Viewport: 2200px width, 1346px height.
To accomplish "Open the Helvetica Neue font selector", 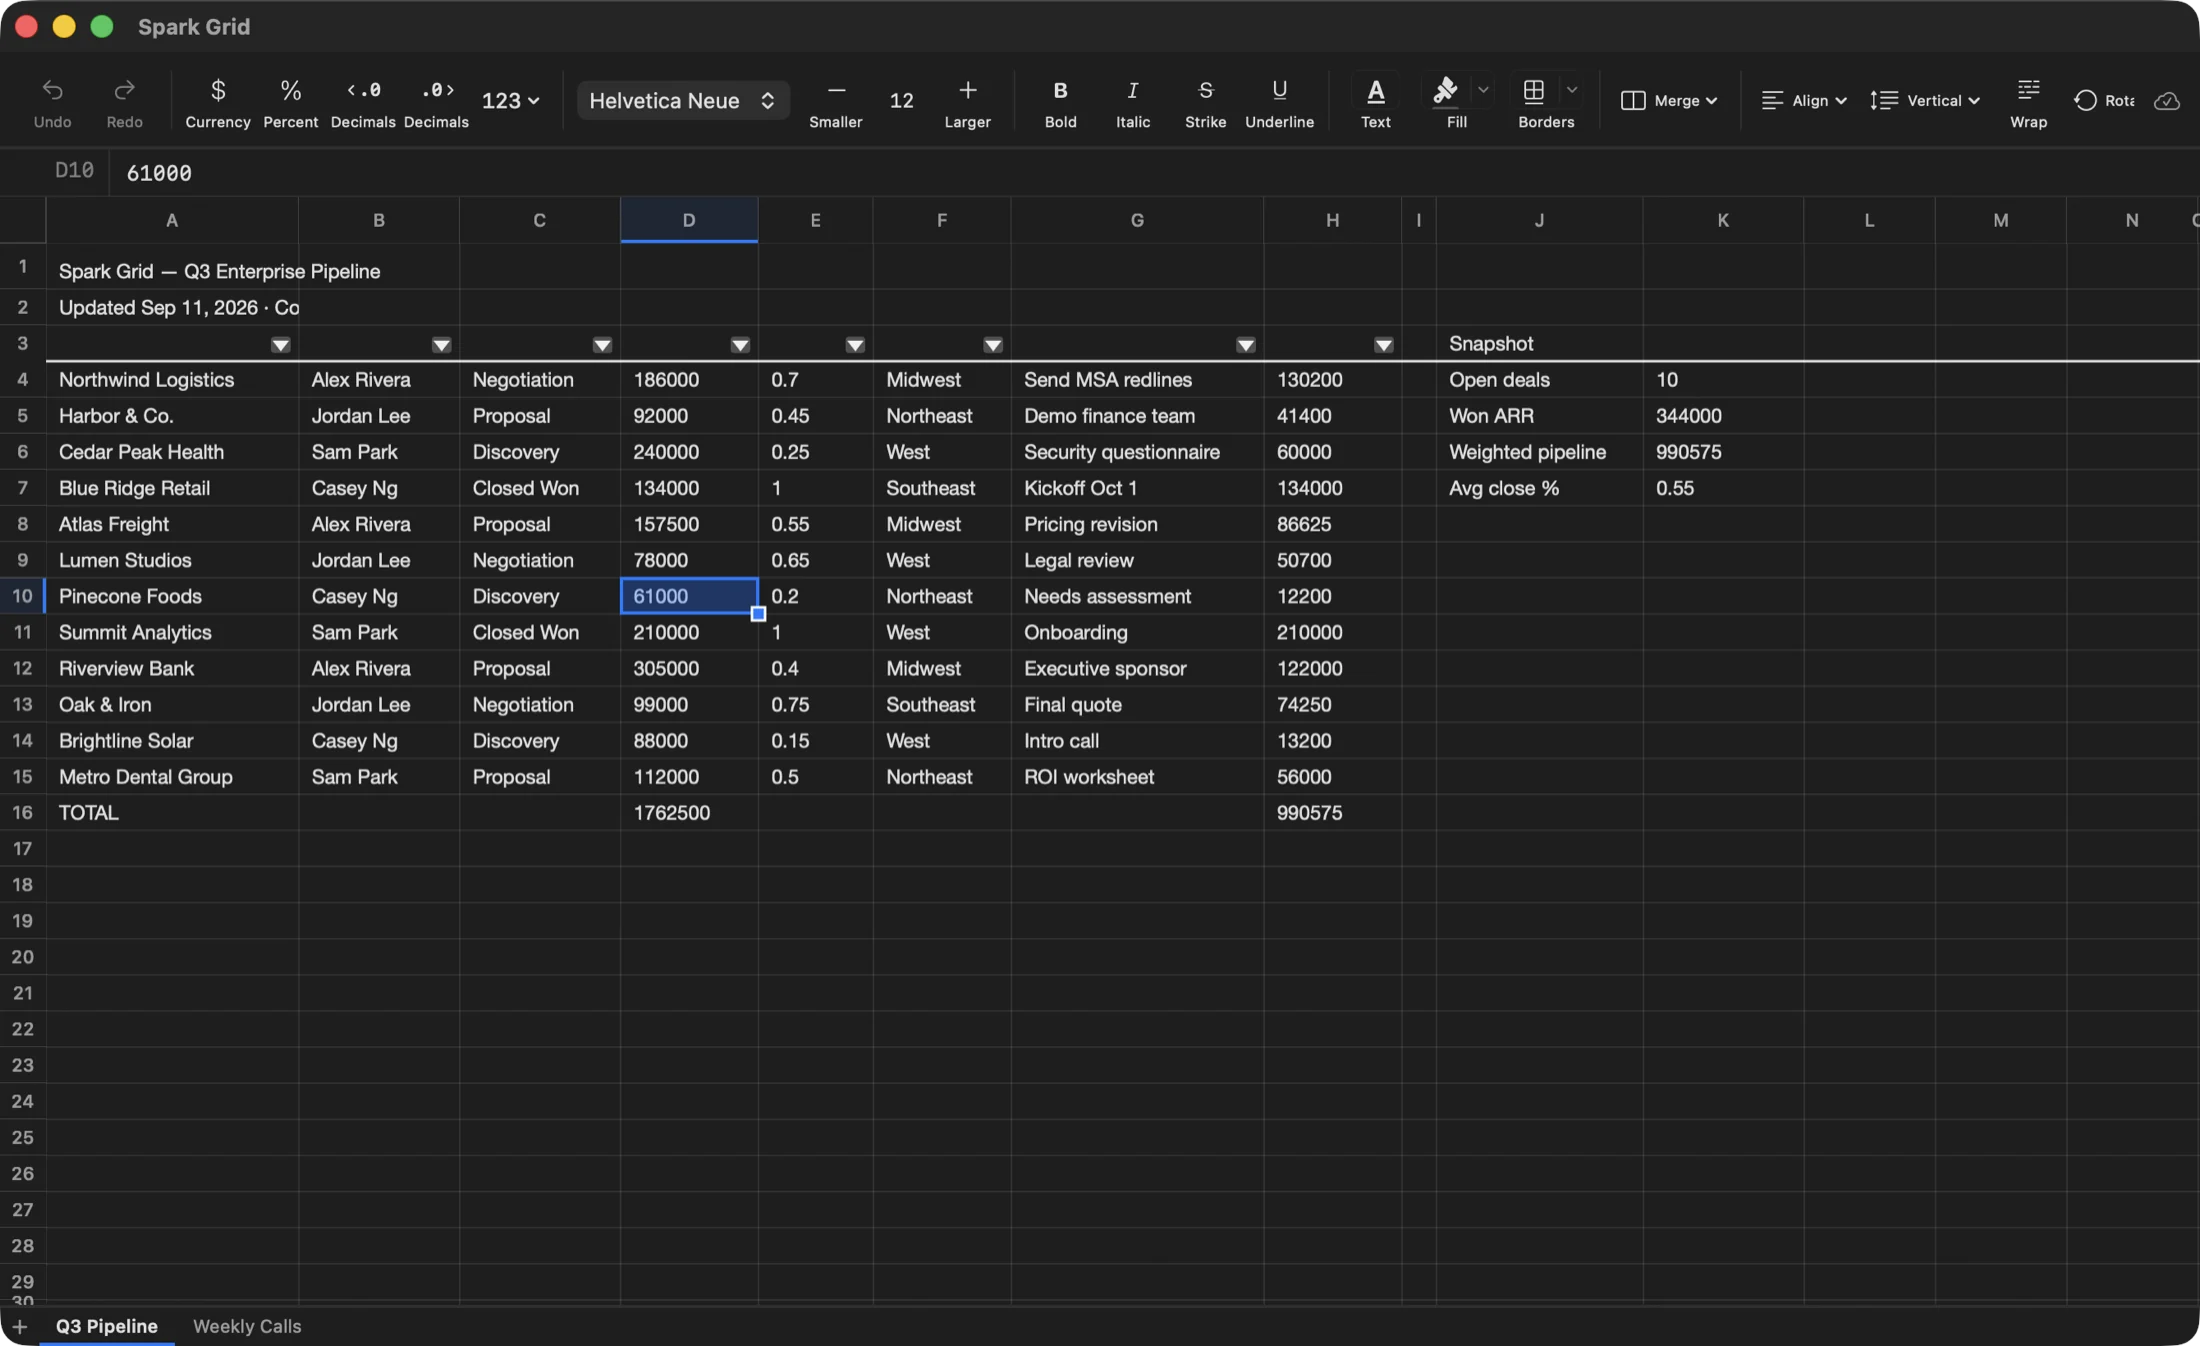I will tap(683, 101).
